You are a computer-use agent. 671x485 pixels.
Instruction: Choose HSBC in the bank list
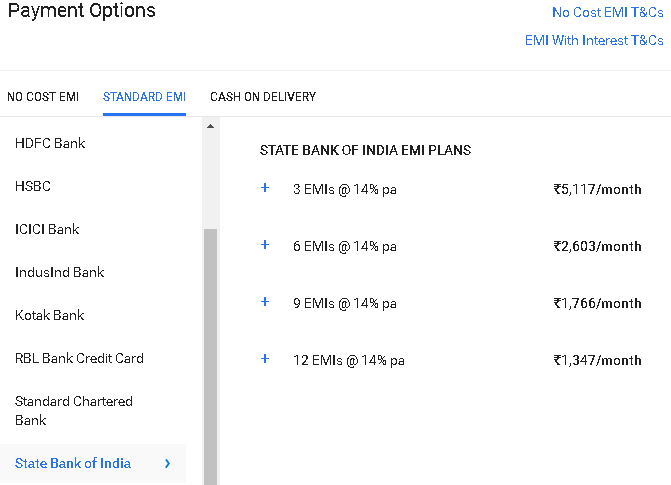pos(33,186)
